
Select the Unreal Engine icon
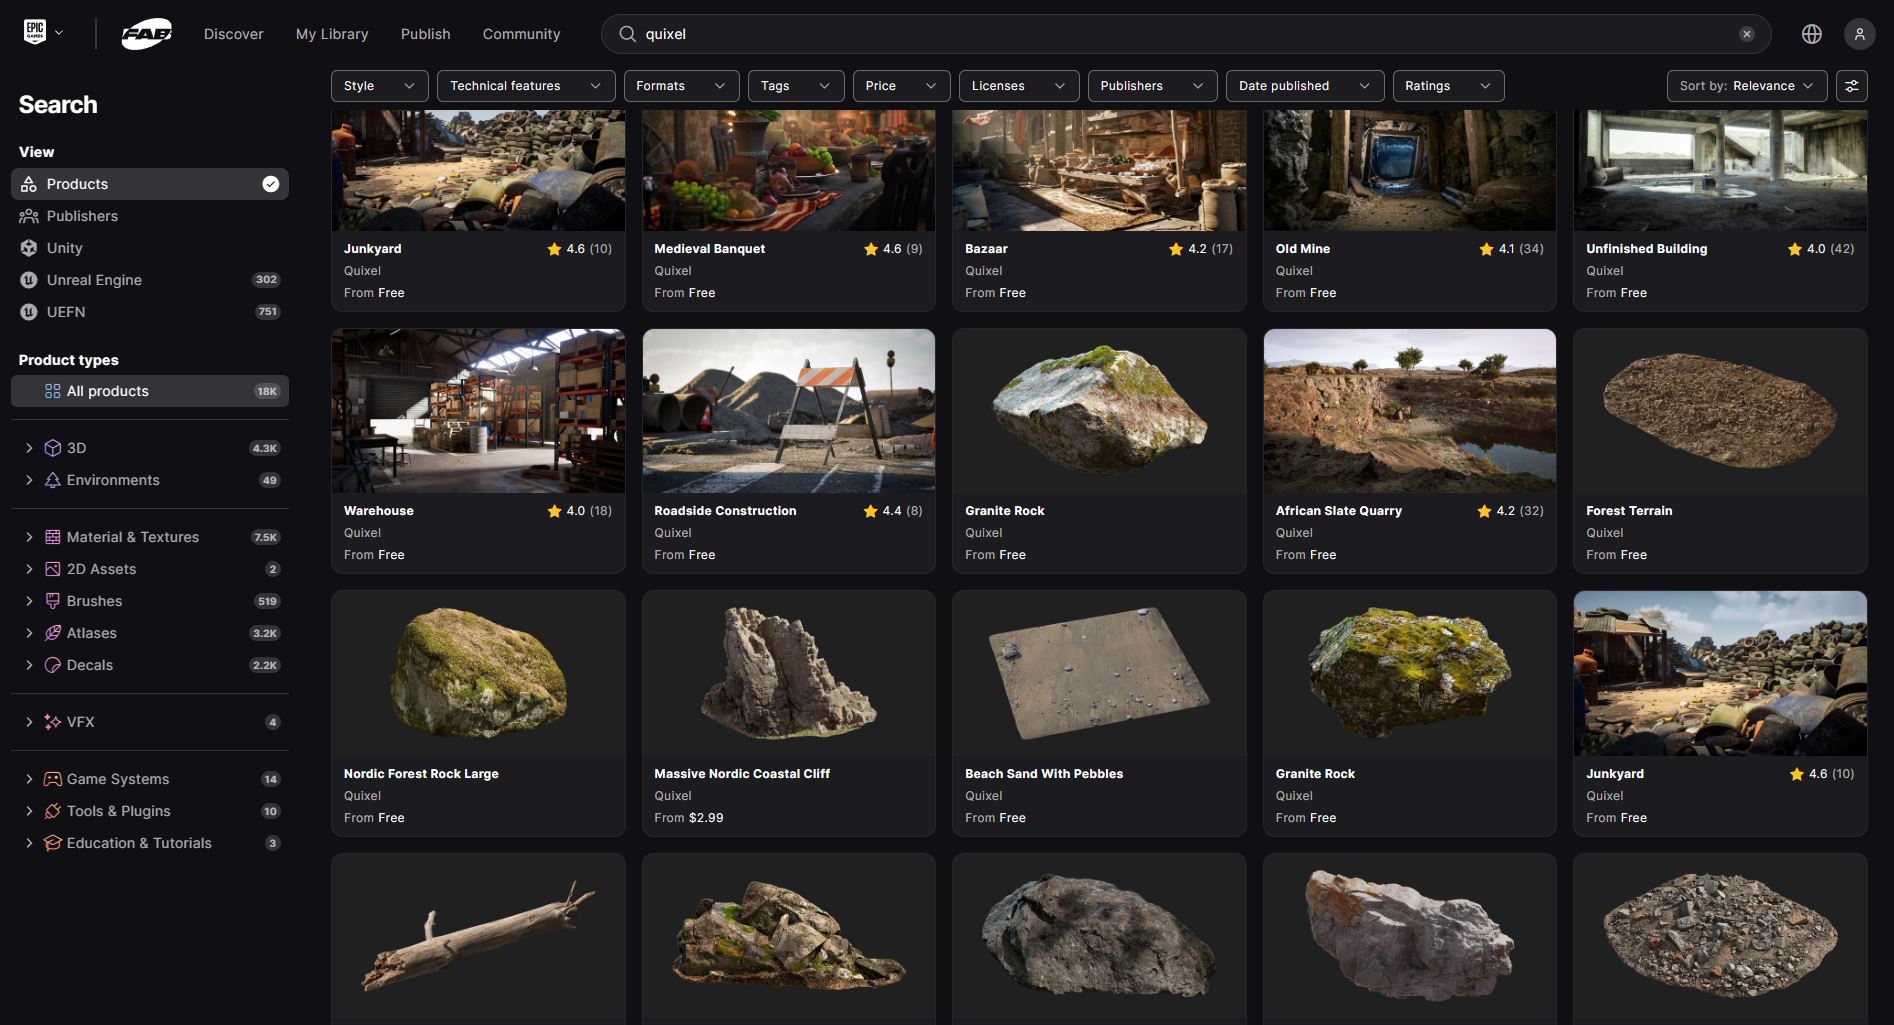29,280
